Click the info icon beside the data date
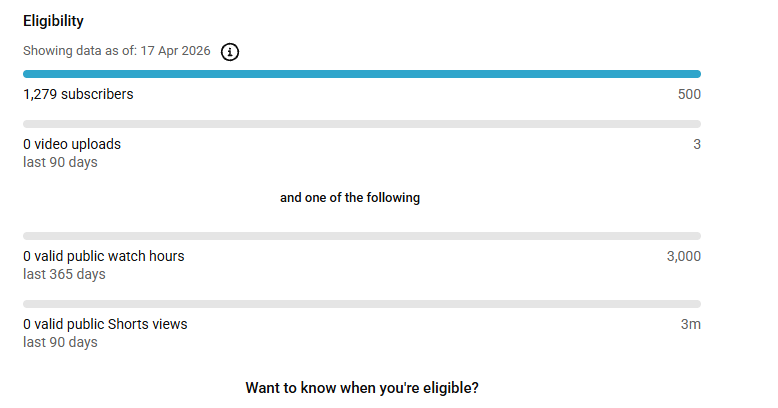The image size is (778, 408). [230, 52]
